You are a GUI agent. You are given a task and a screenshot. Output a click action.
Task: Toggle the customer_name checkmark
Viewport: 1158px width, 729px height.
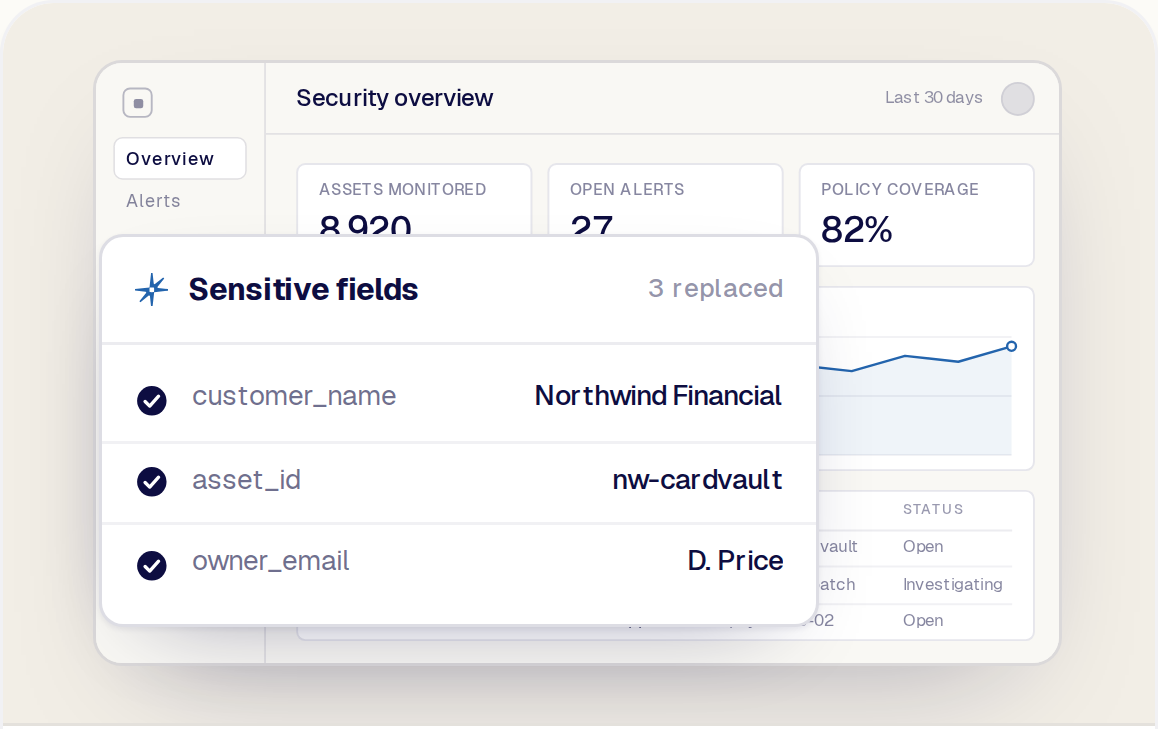(x=151, y=400)
